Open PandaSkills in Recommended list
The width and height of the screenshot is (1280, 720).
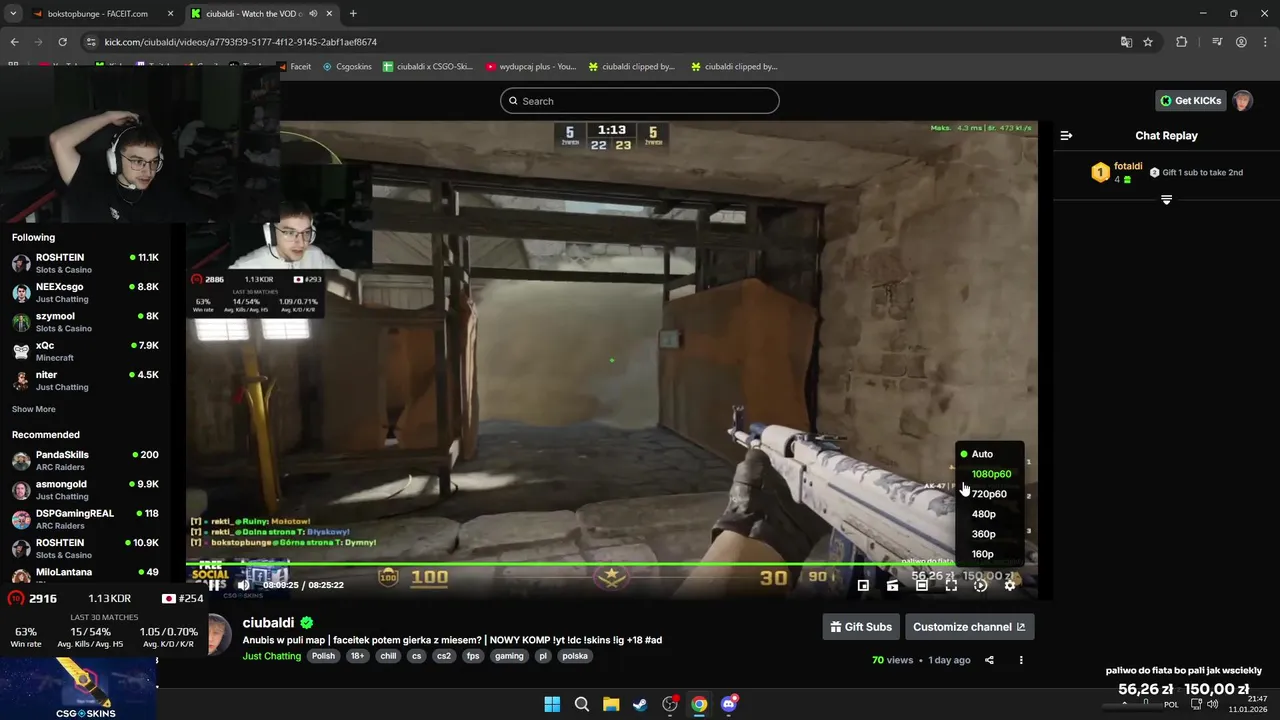point(85,460)
